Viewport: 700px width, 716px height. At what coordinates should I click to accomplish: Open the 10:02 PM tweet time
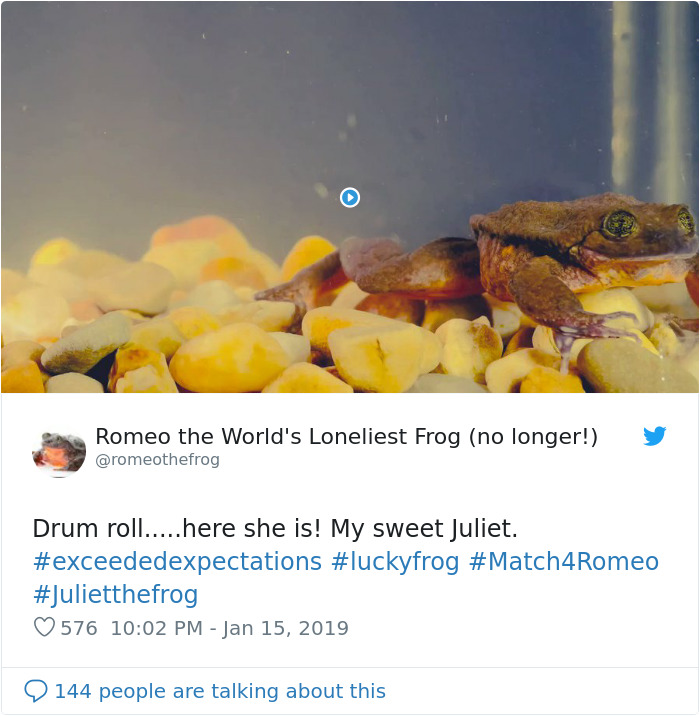tap(158, 629)
